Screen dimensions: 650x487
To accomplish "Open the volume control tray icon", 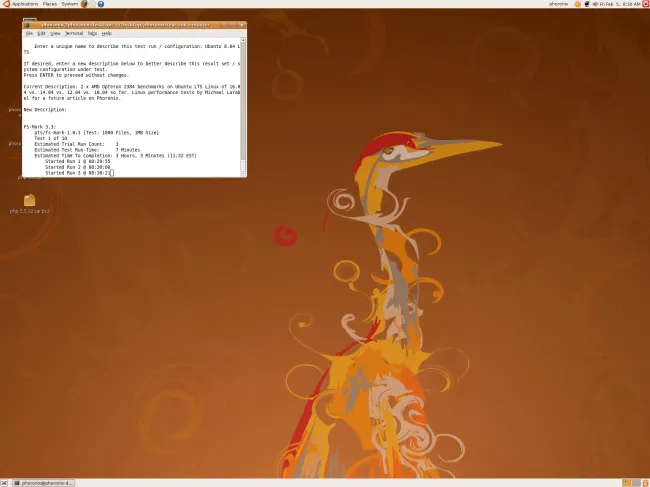I will 593,4.
